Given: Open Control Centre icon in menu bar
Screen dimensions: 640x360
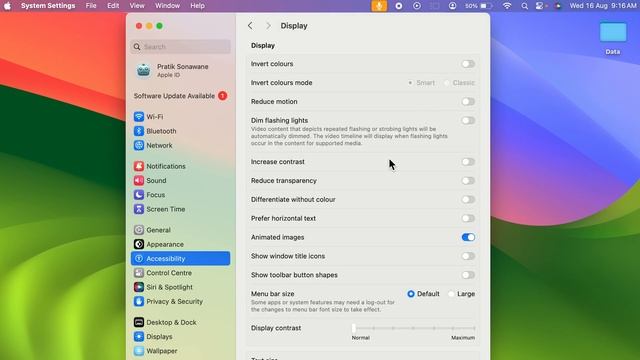Looking at the screenshot, I should click(540, 6).
